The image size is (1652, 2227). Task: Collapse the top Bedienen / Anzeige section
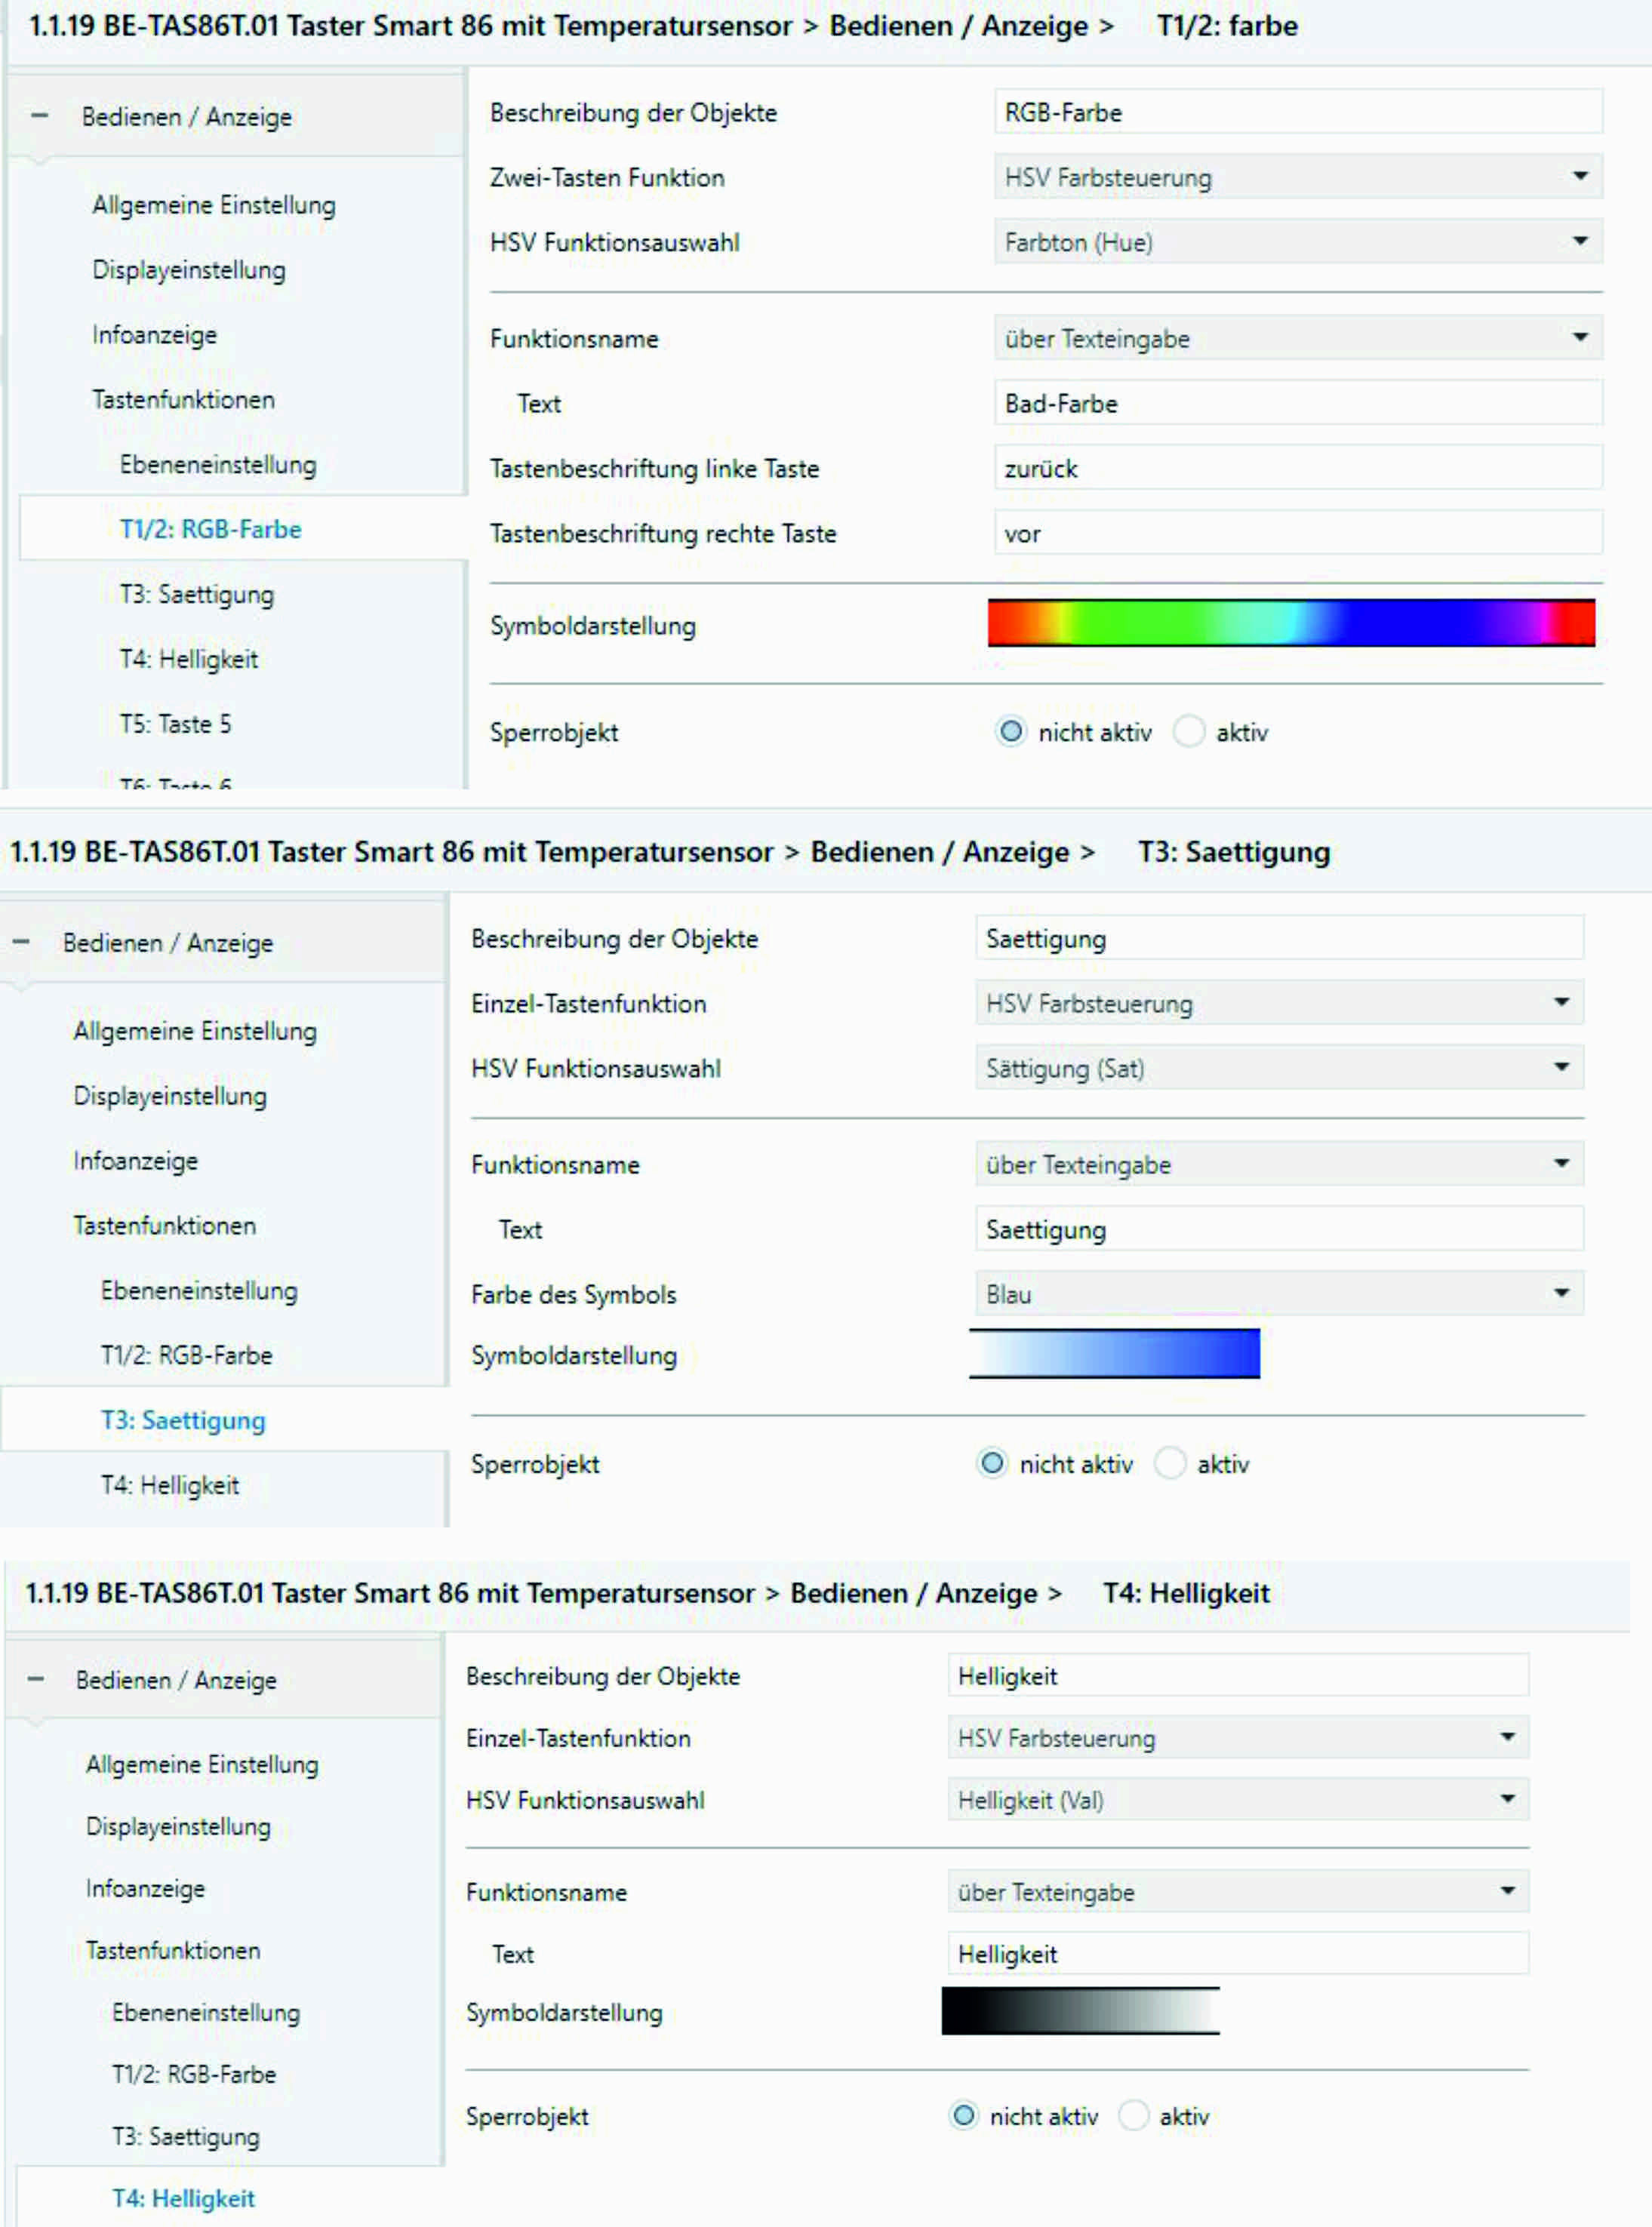click(x=39, y=116)
